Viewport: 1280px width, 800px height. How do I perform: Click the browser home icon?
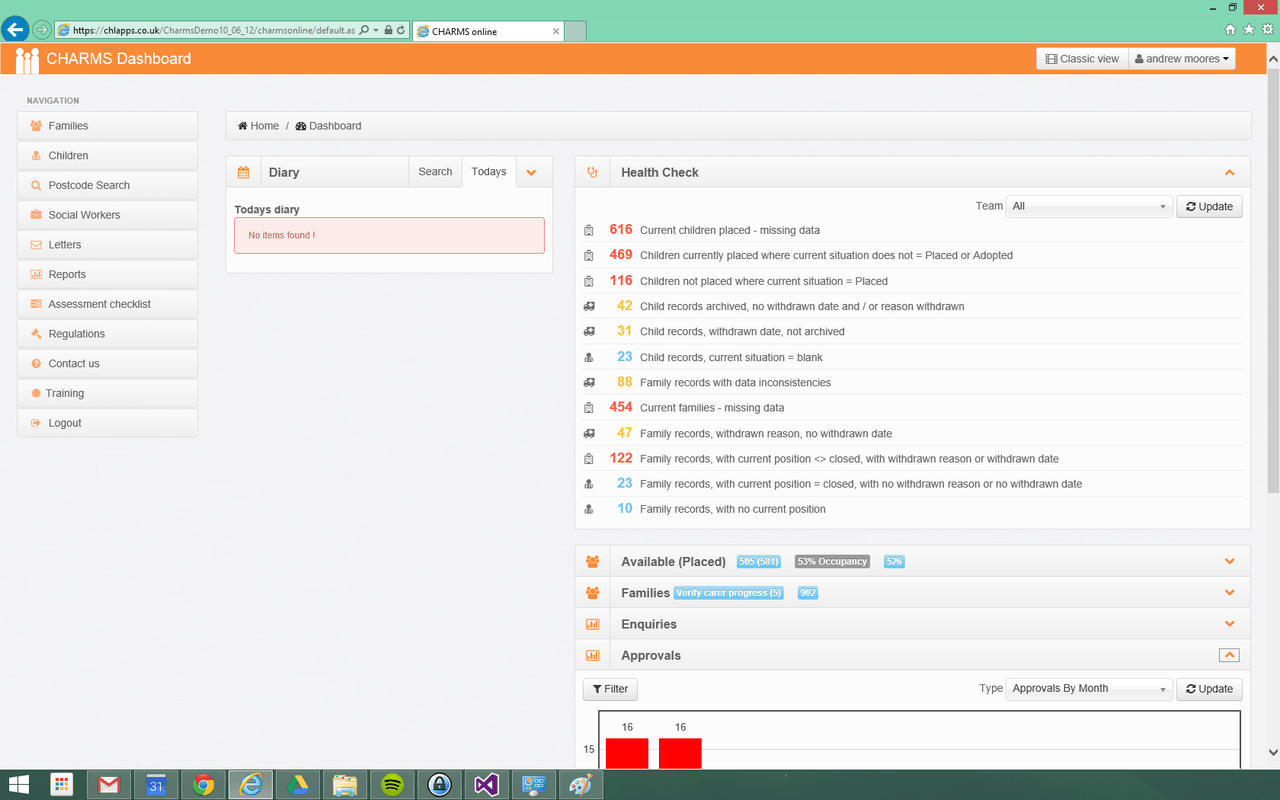coord(1230,30)
